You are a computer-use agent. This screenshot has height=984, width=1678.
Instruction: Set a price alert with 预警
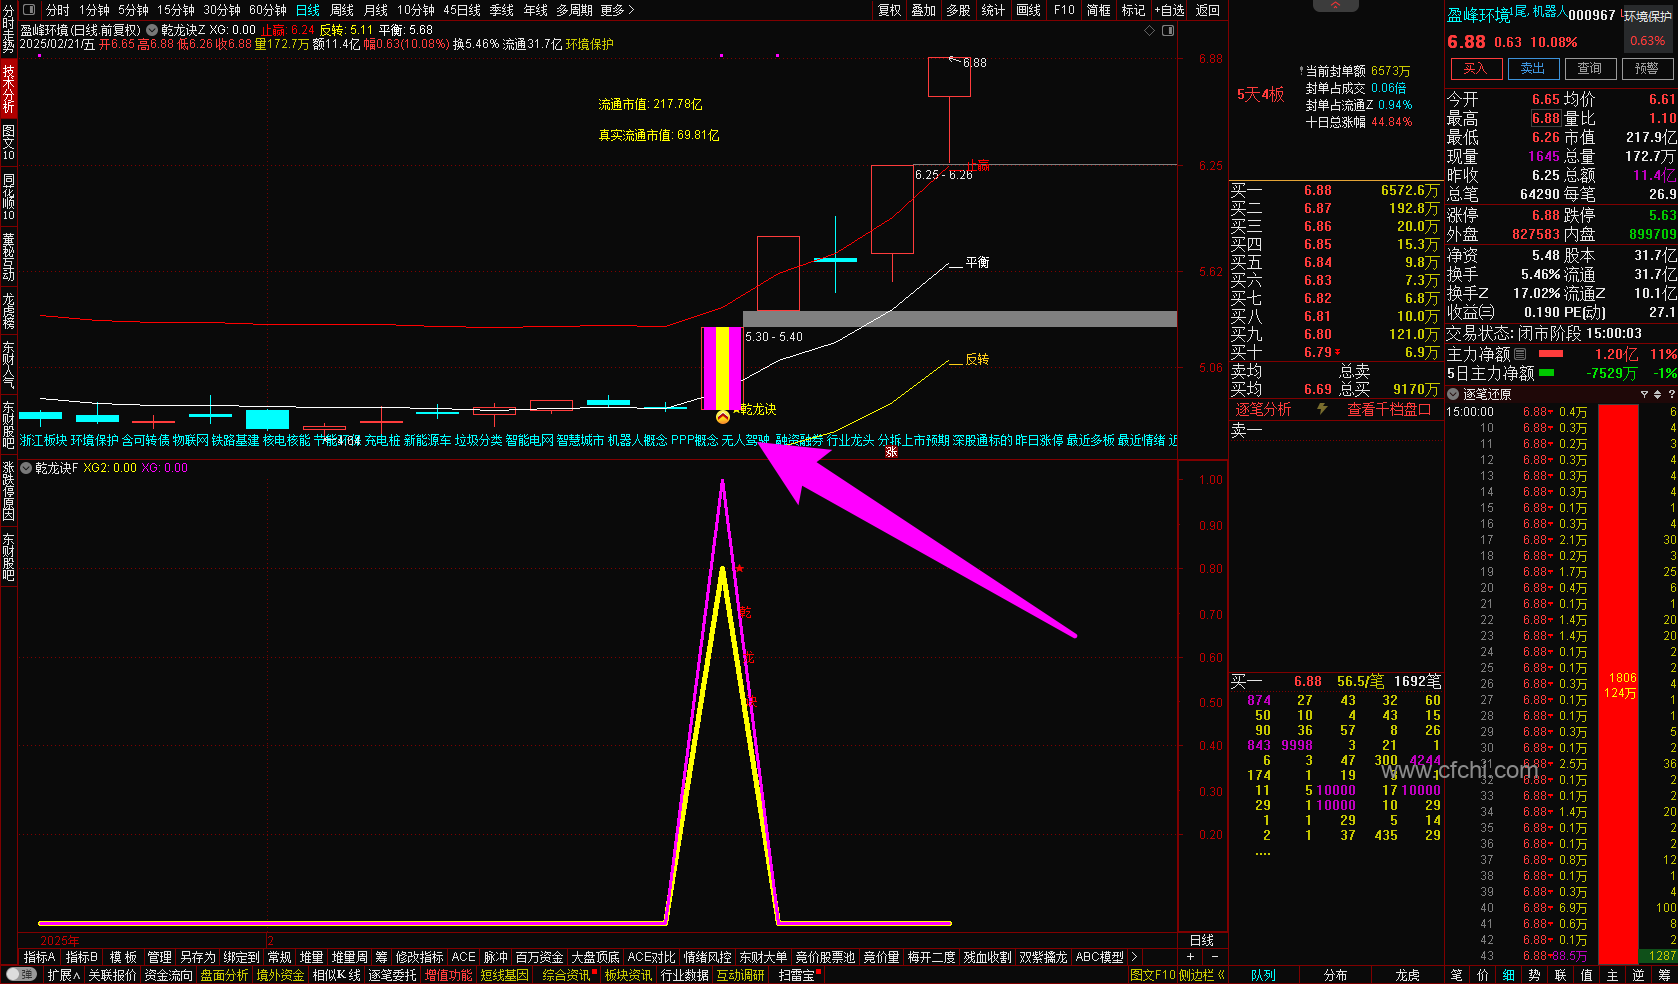tap(1647, 68)
